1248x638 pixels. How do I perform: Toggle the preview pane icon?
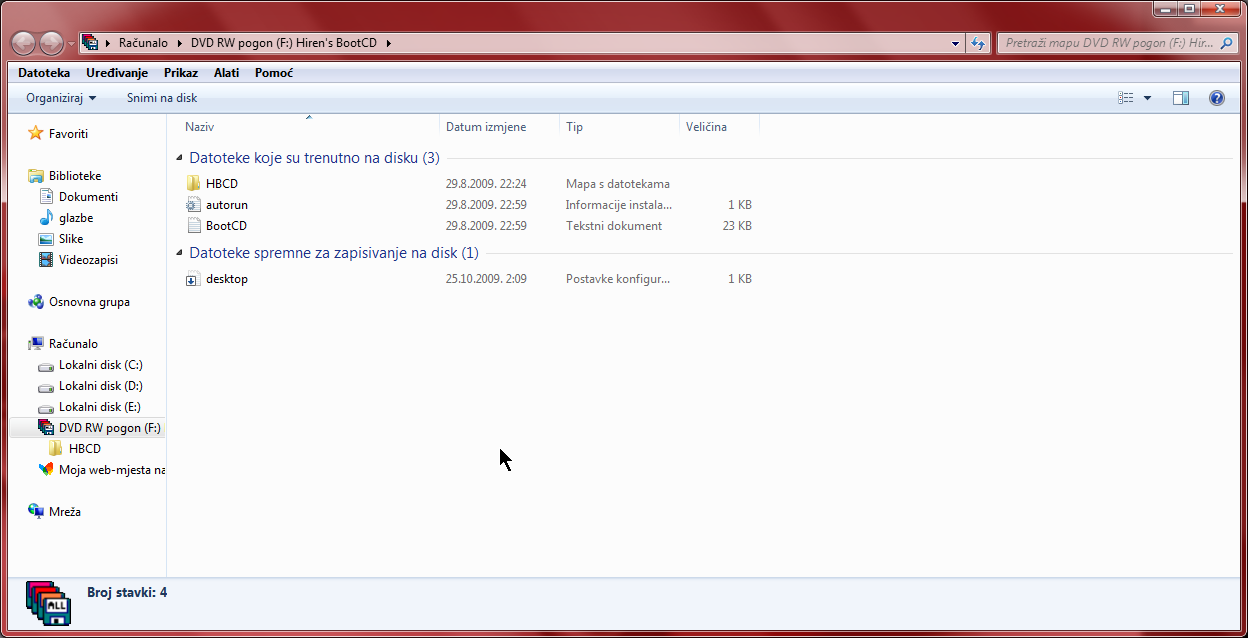(1180, 98)
